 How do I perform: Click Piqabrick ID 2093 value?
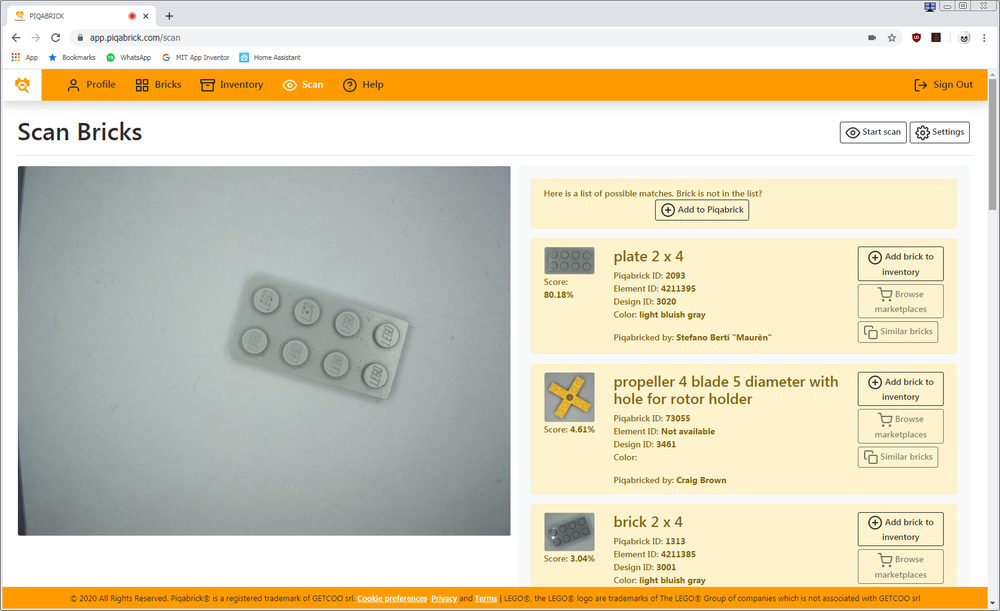(675, 276)
